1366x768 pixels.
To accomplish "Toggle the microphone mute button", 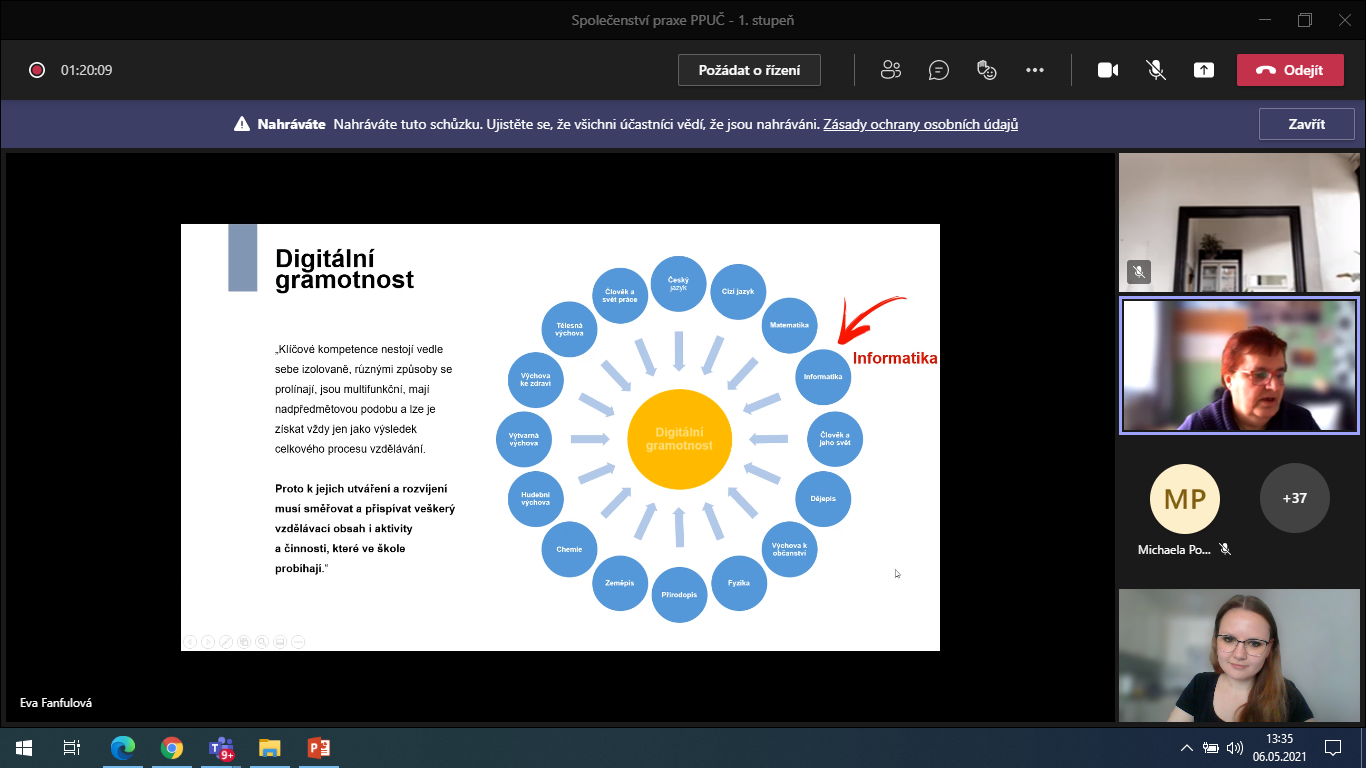I will point(1156,70).
